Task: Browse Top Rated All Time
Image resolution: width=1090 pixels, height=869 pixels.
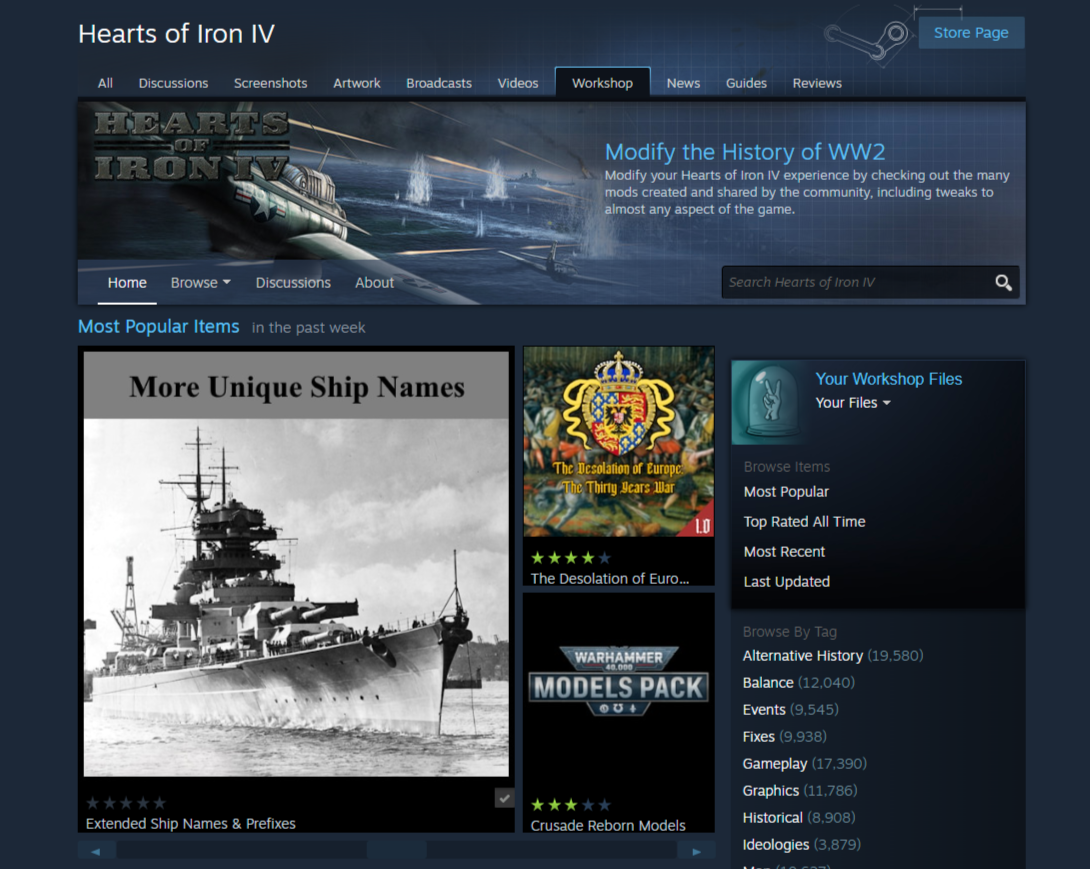Action: [804, 521]
